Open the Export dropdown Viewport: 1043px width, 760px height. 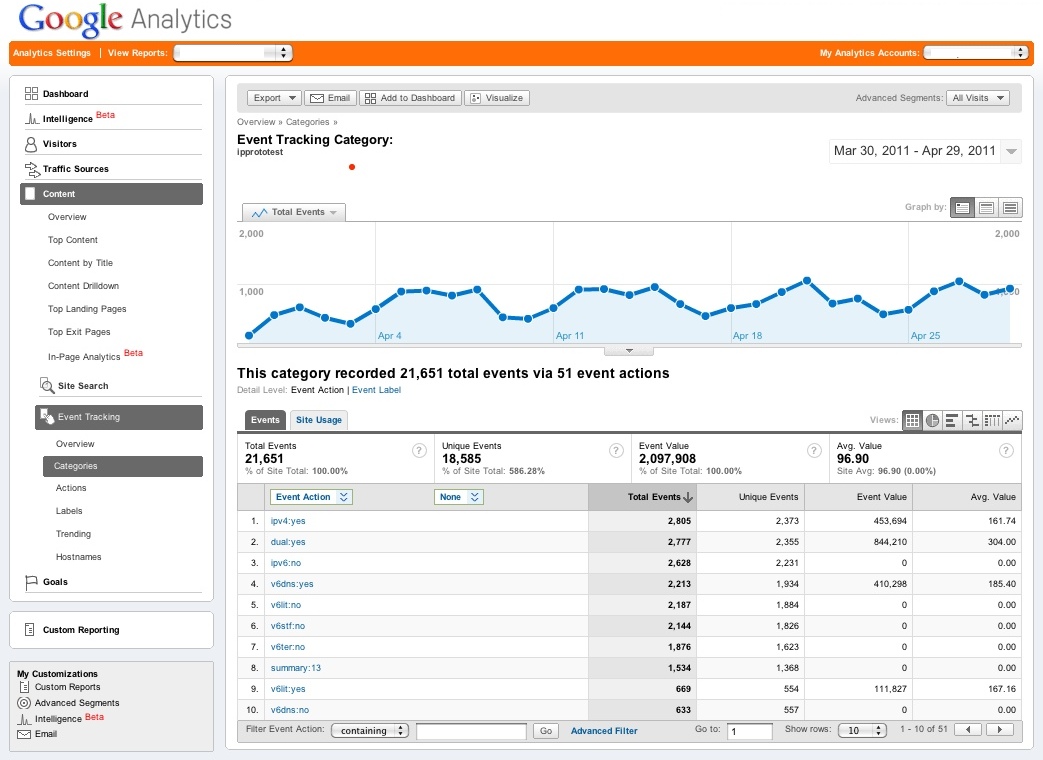pyautogui.click(x=274, y=98)
